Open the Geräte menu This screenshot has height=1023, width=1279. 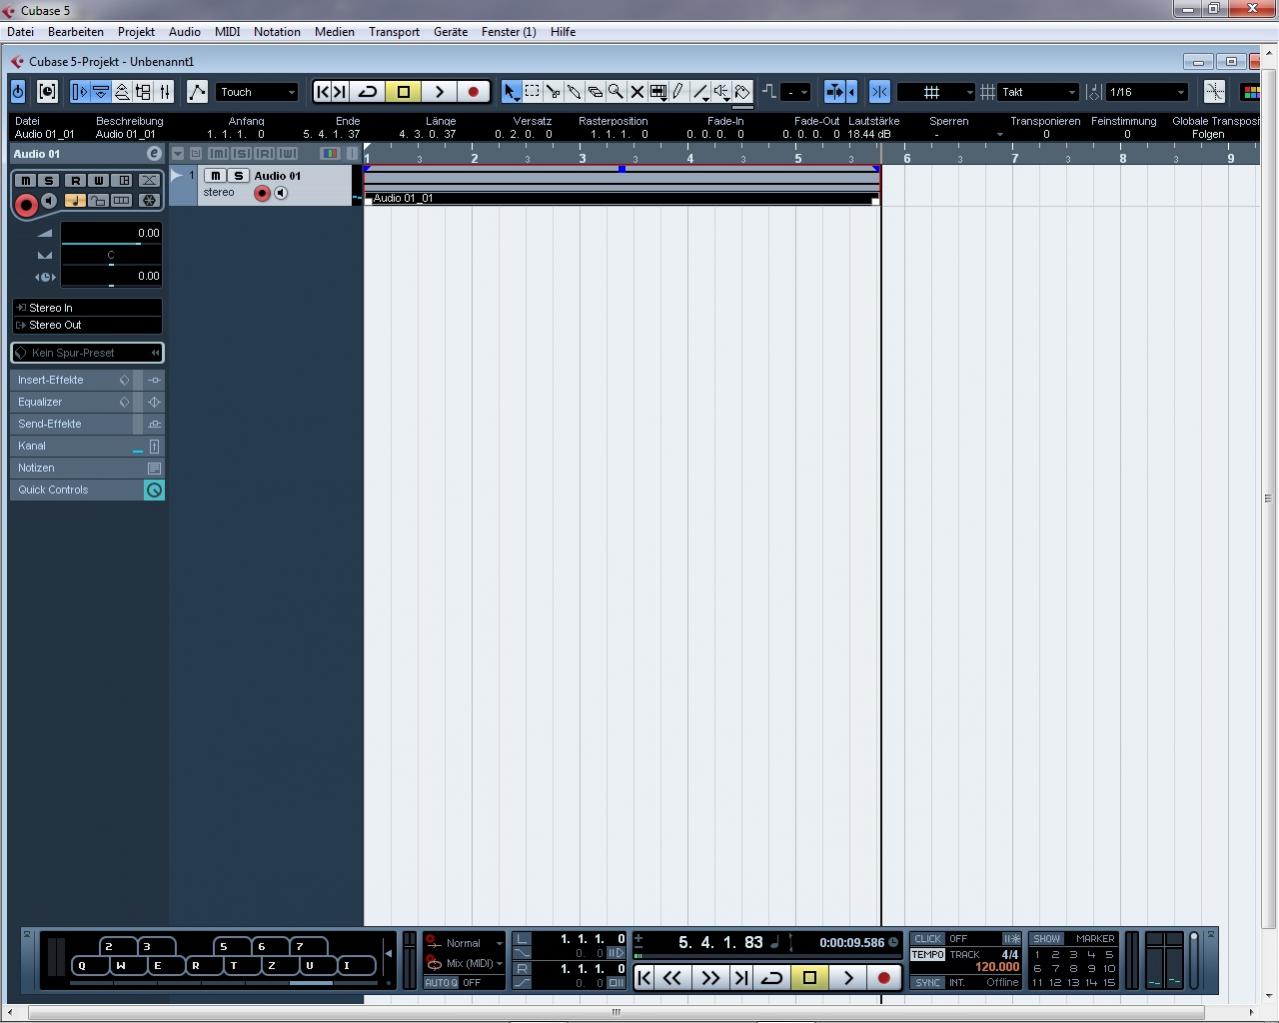(450, 32)
